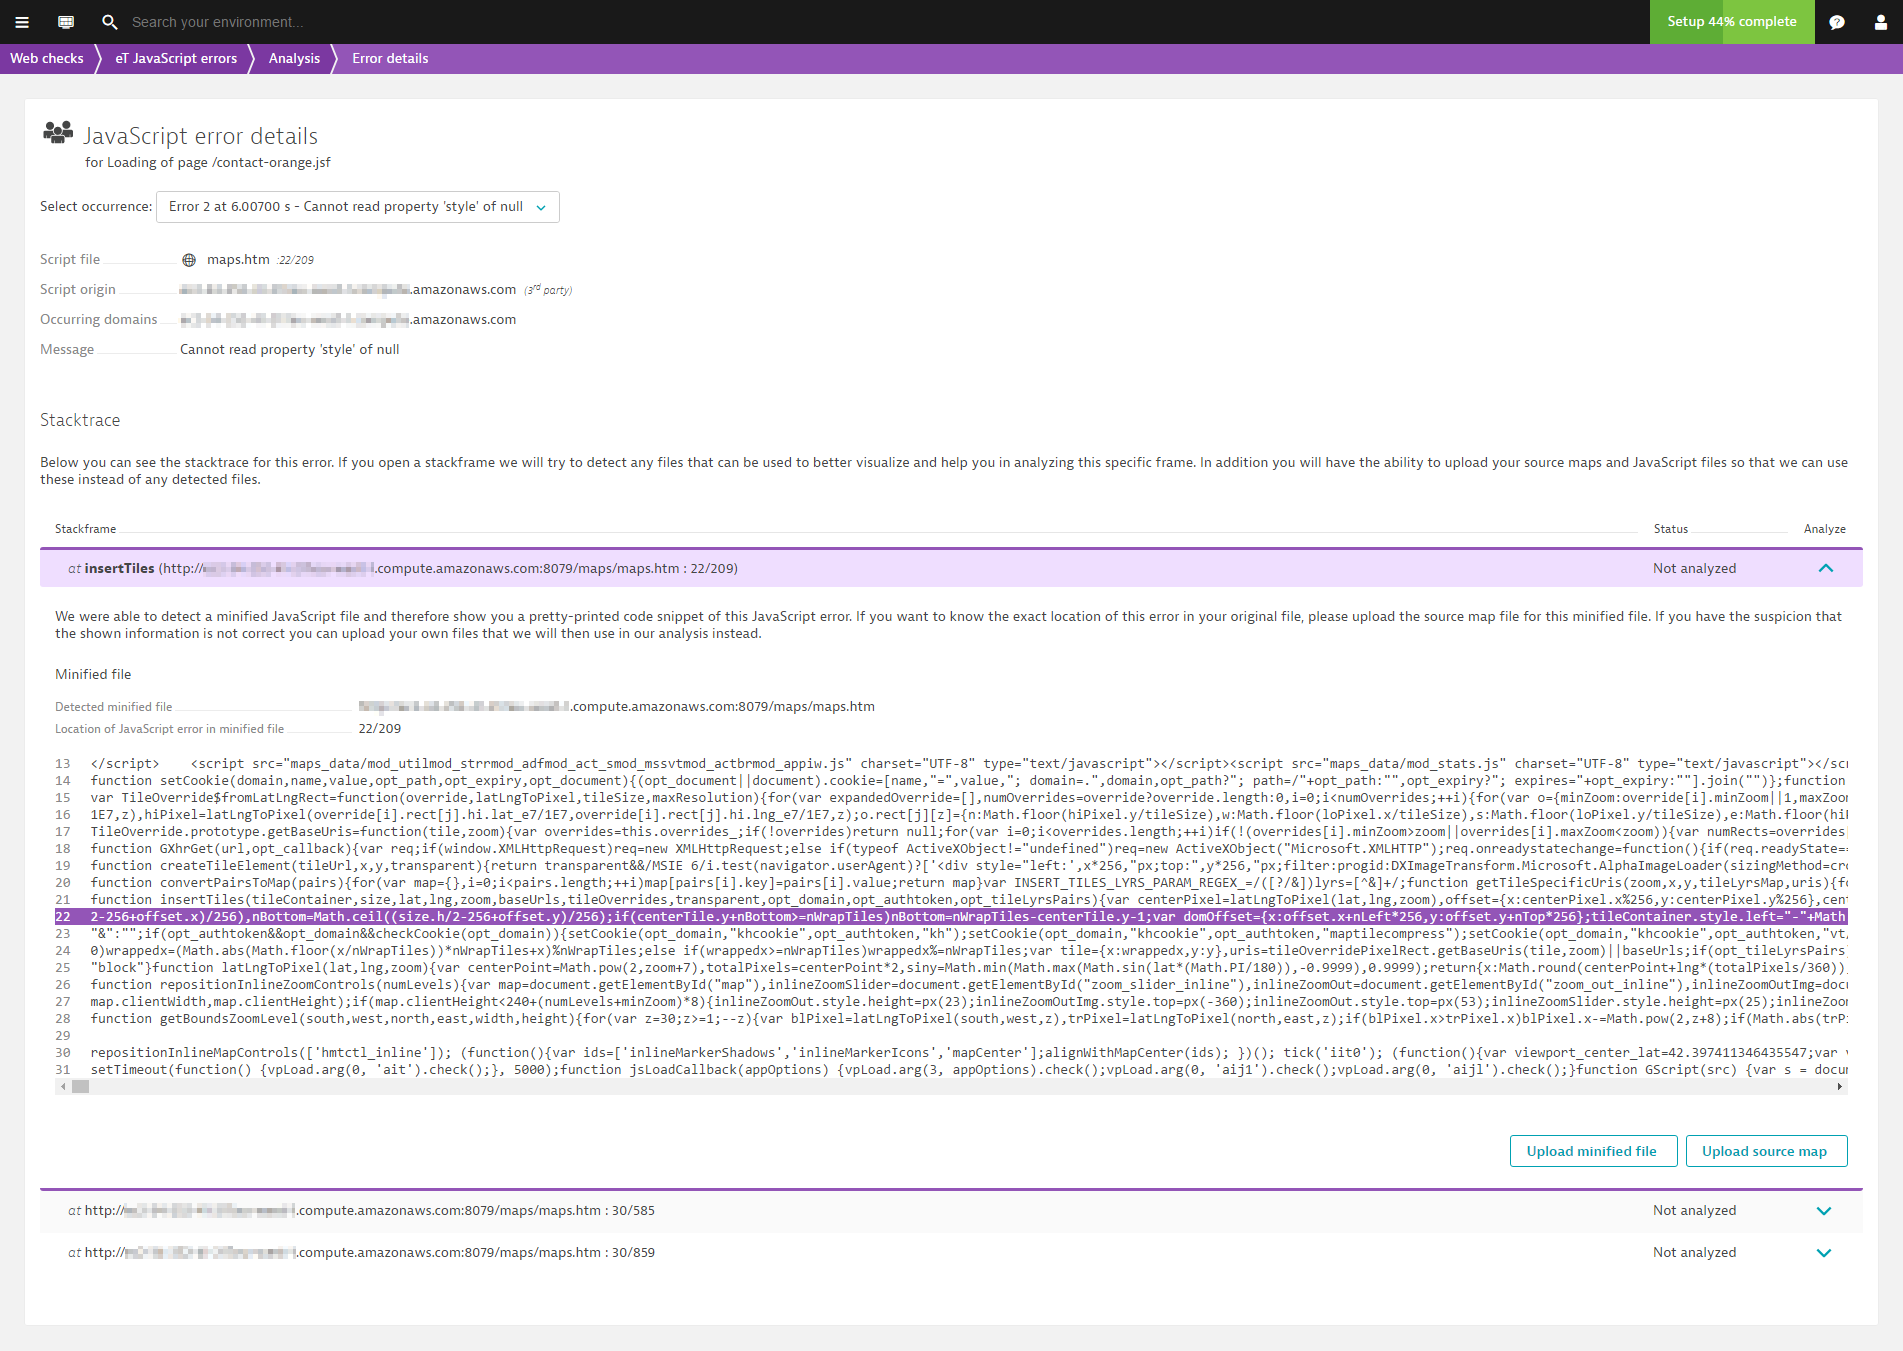Screen dimensions: 1903x1351
Task: Click the Analyze column header
Action: pyautogui.click(x=1825, y=529)
